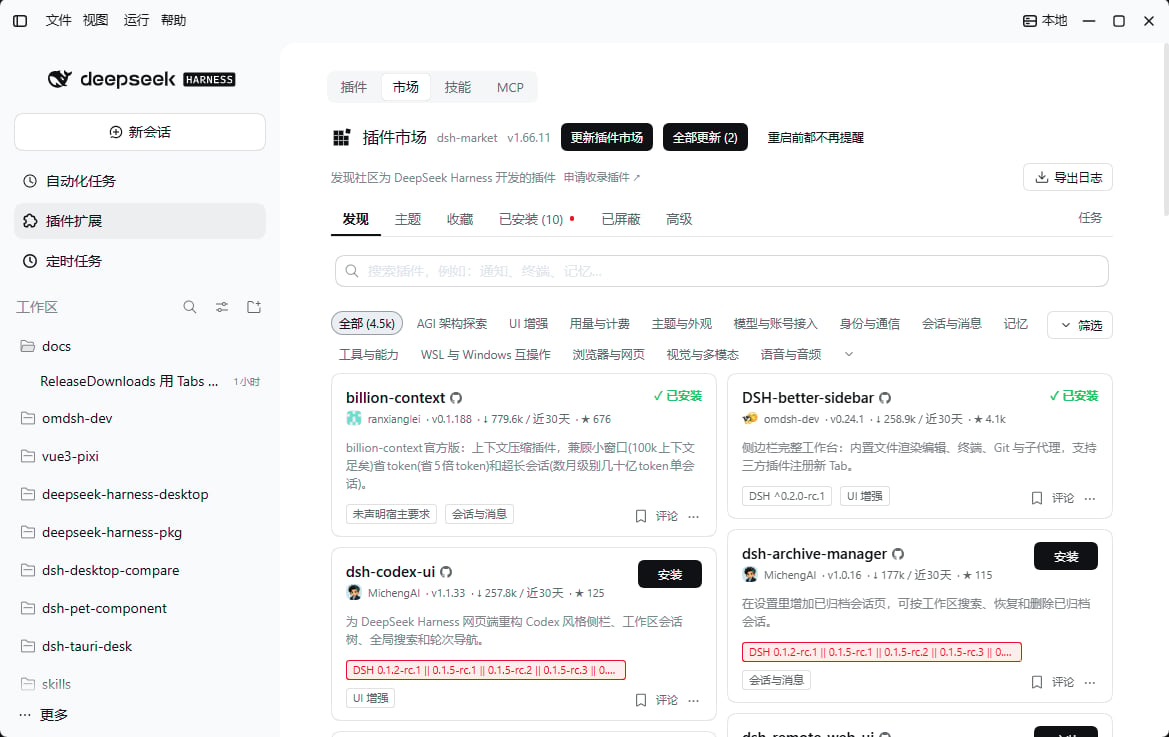The image size is (1169, 737).
Task: Open the 筛选 filter dropdown
Action: coord(1080,325)
